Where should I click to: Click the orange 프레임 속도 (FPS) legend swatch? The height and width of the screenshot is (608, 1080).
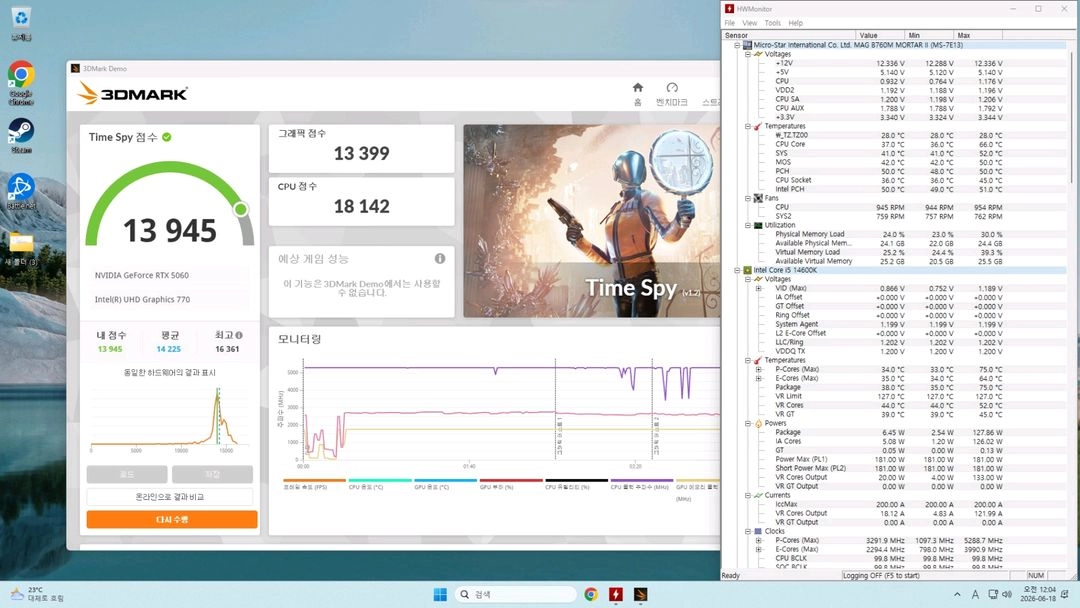click(x=314, y=481)
